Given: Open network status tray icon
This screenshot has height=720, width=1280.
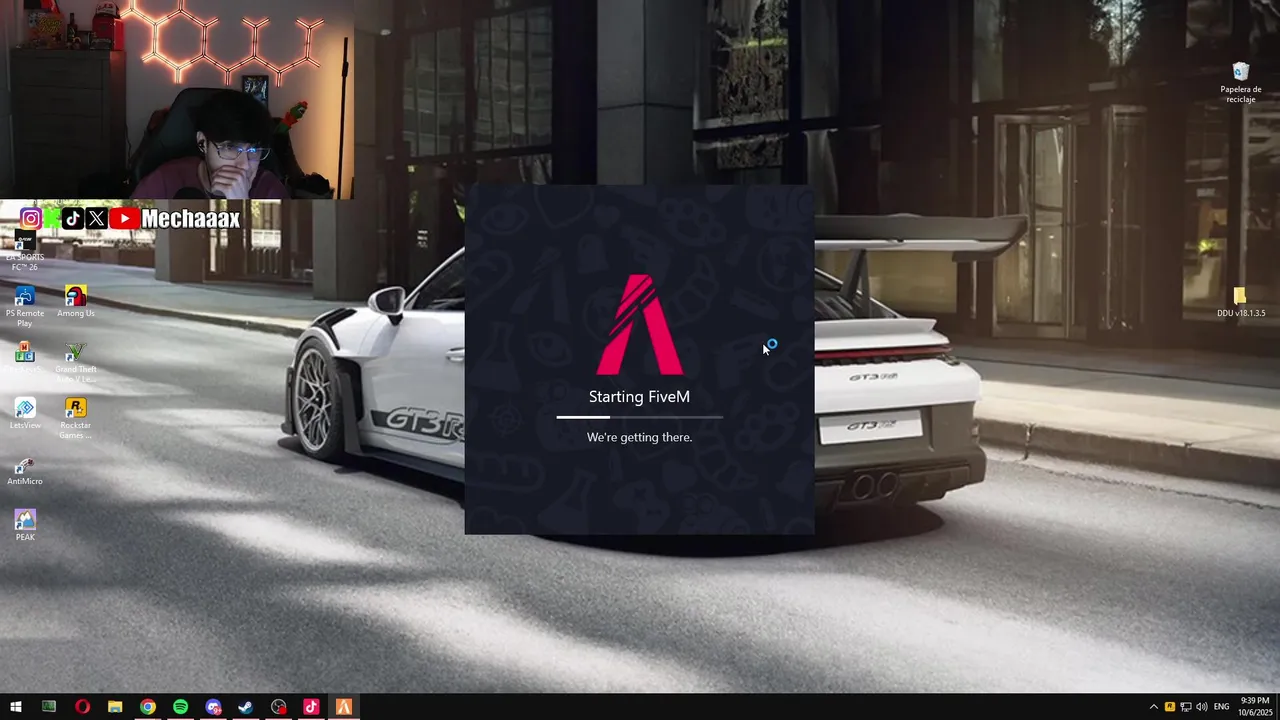Looking at the screenshot, I should (x=1186, y=707).
